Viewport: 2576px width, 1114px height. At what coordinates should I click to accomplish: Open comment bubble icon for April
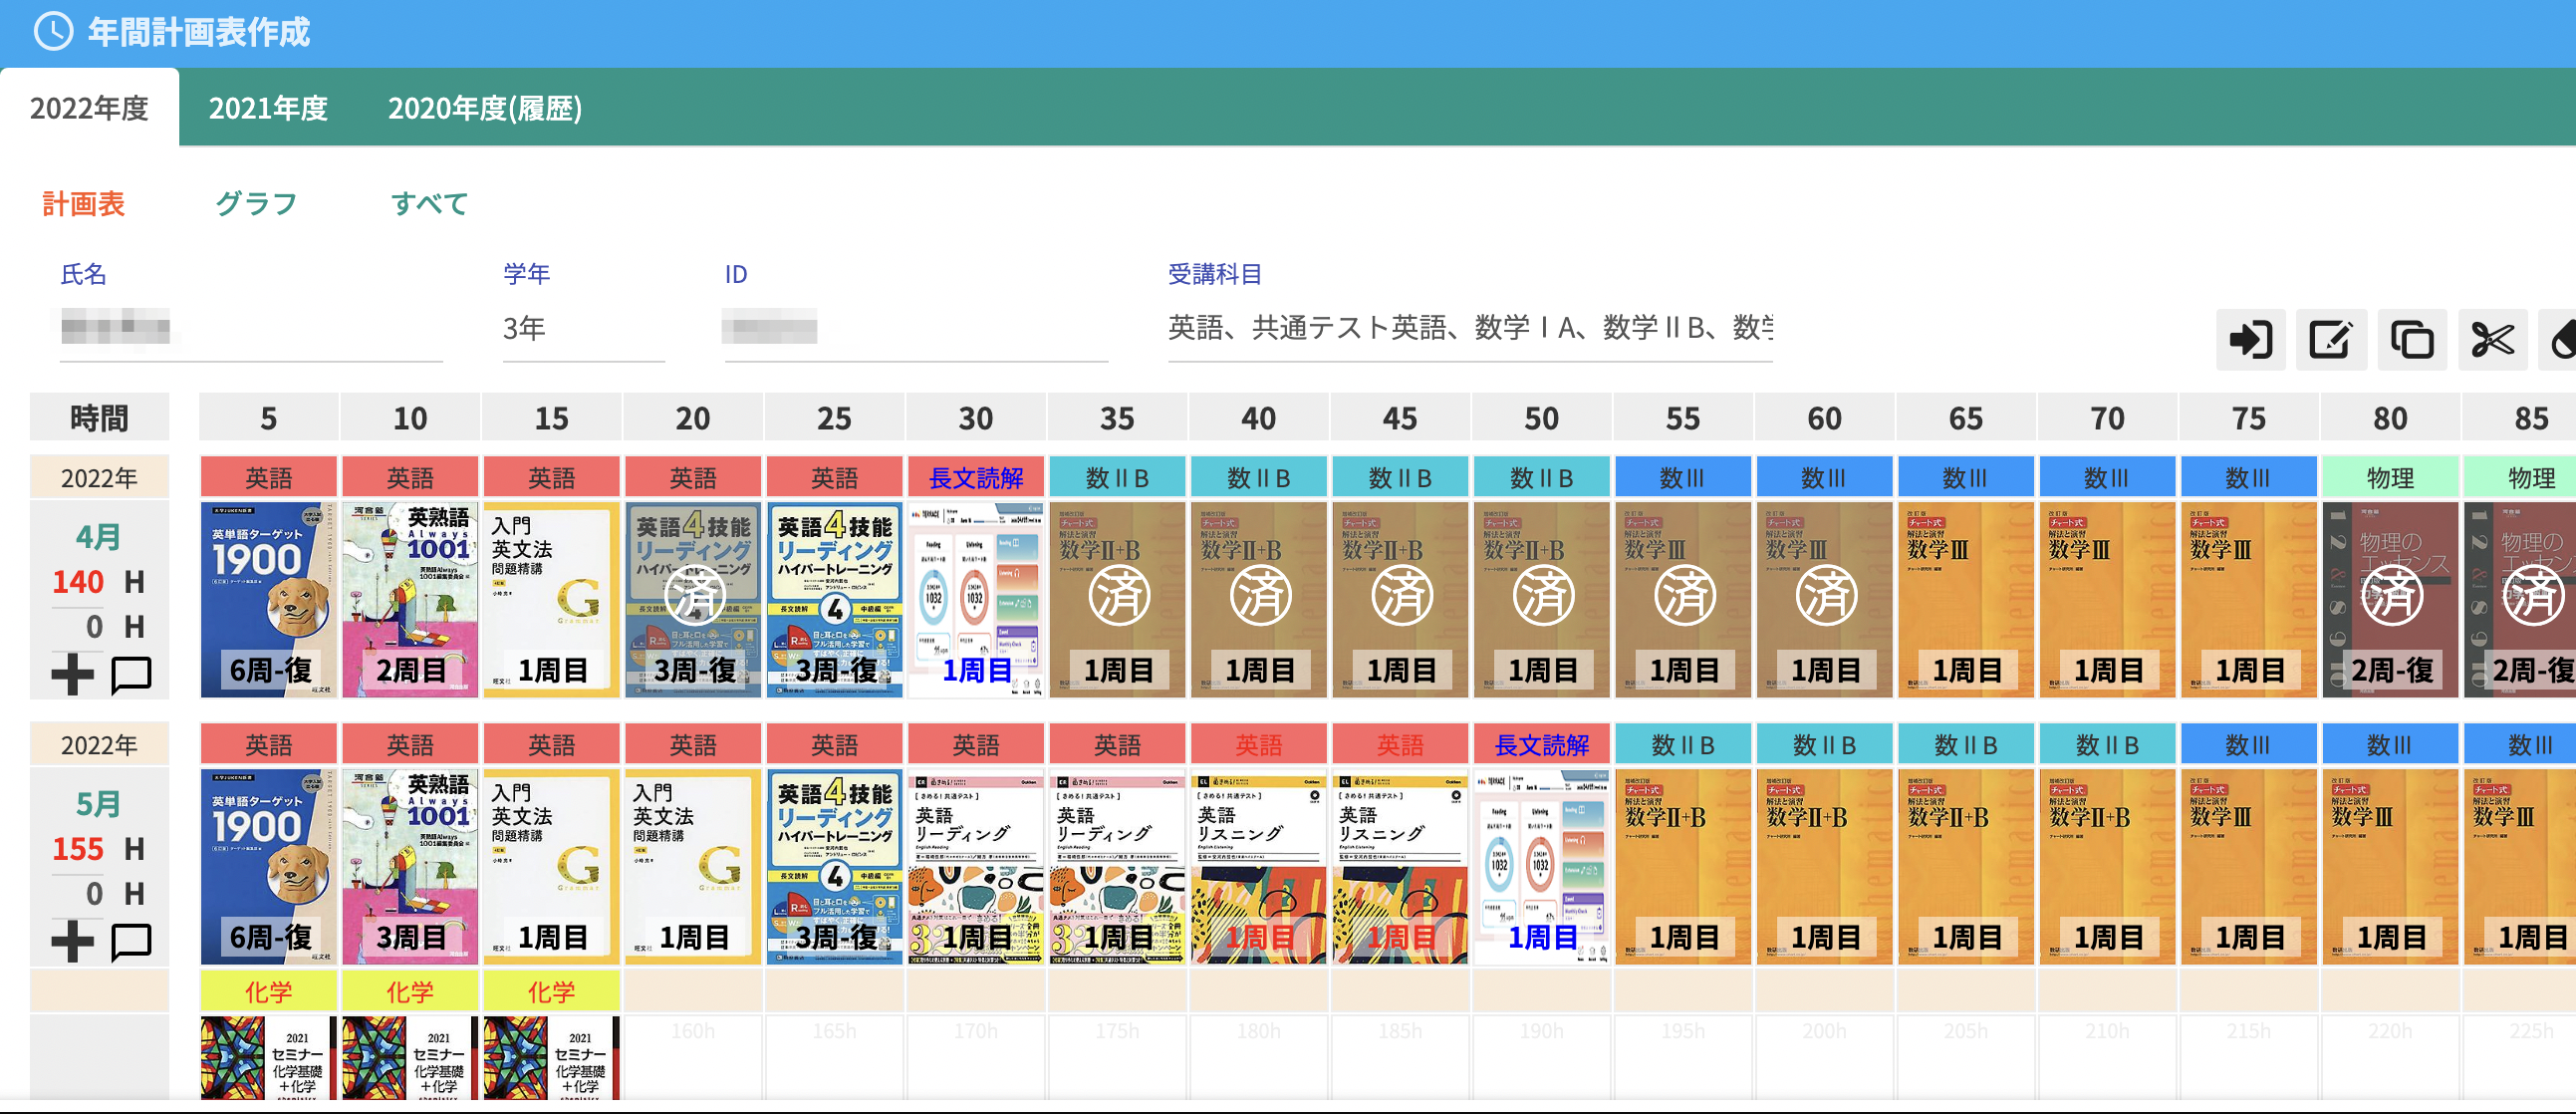[x=131, y=674]
